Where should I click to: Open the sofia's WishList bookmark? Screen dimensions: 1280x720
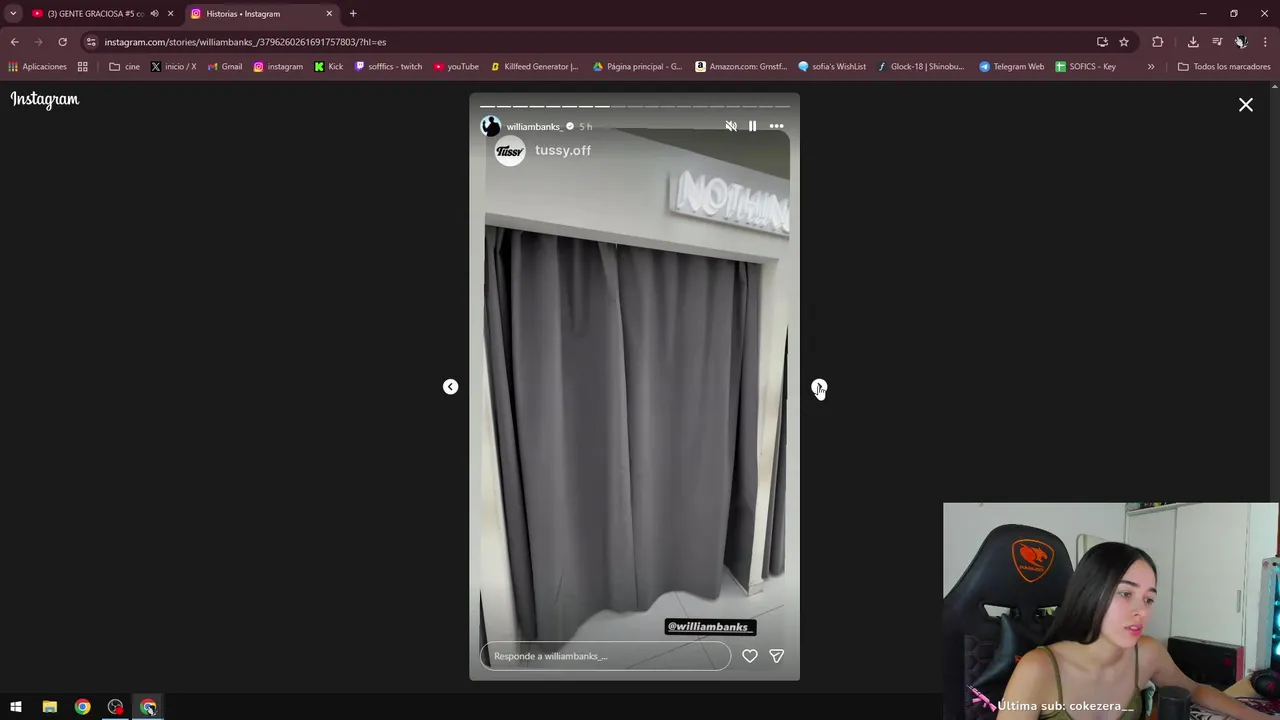pos(832,67)
